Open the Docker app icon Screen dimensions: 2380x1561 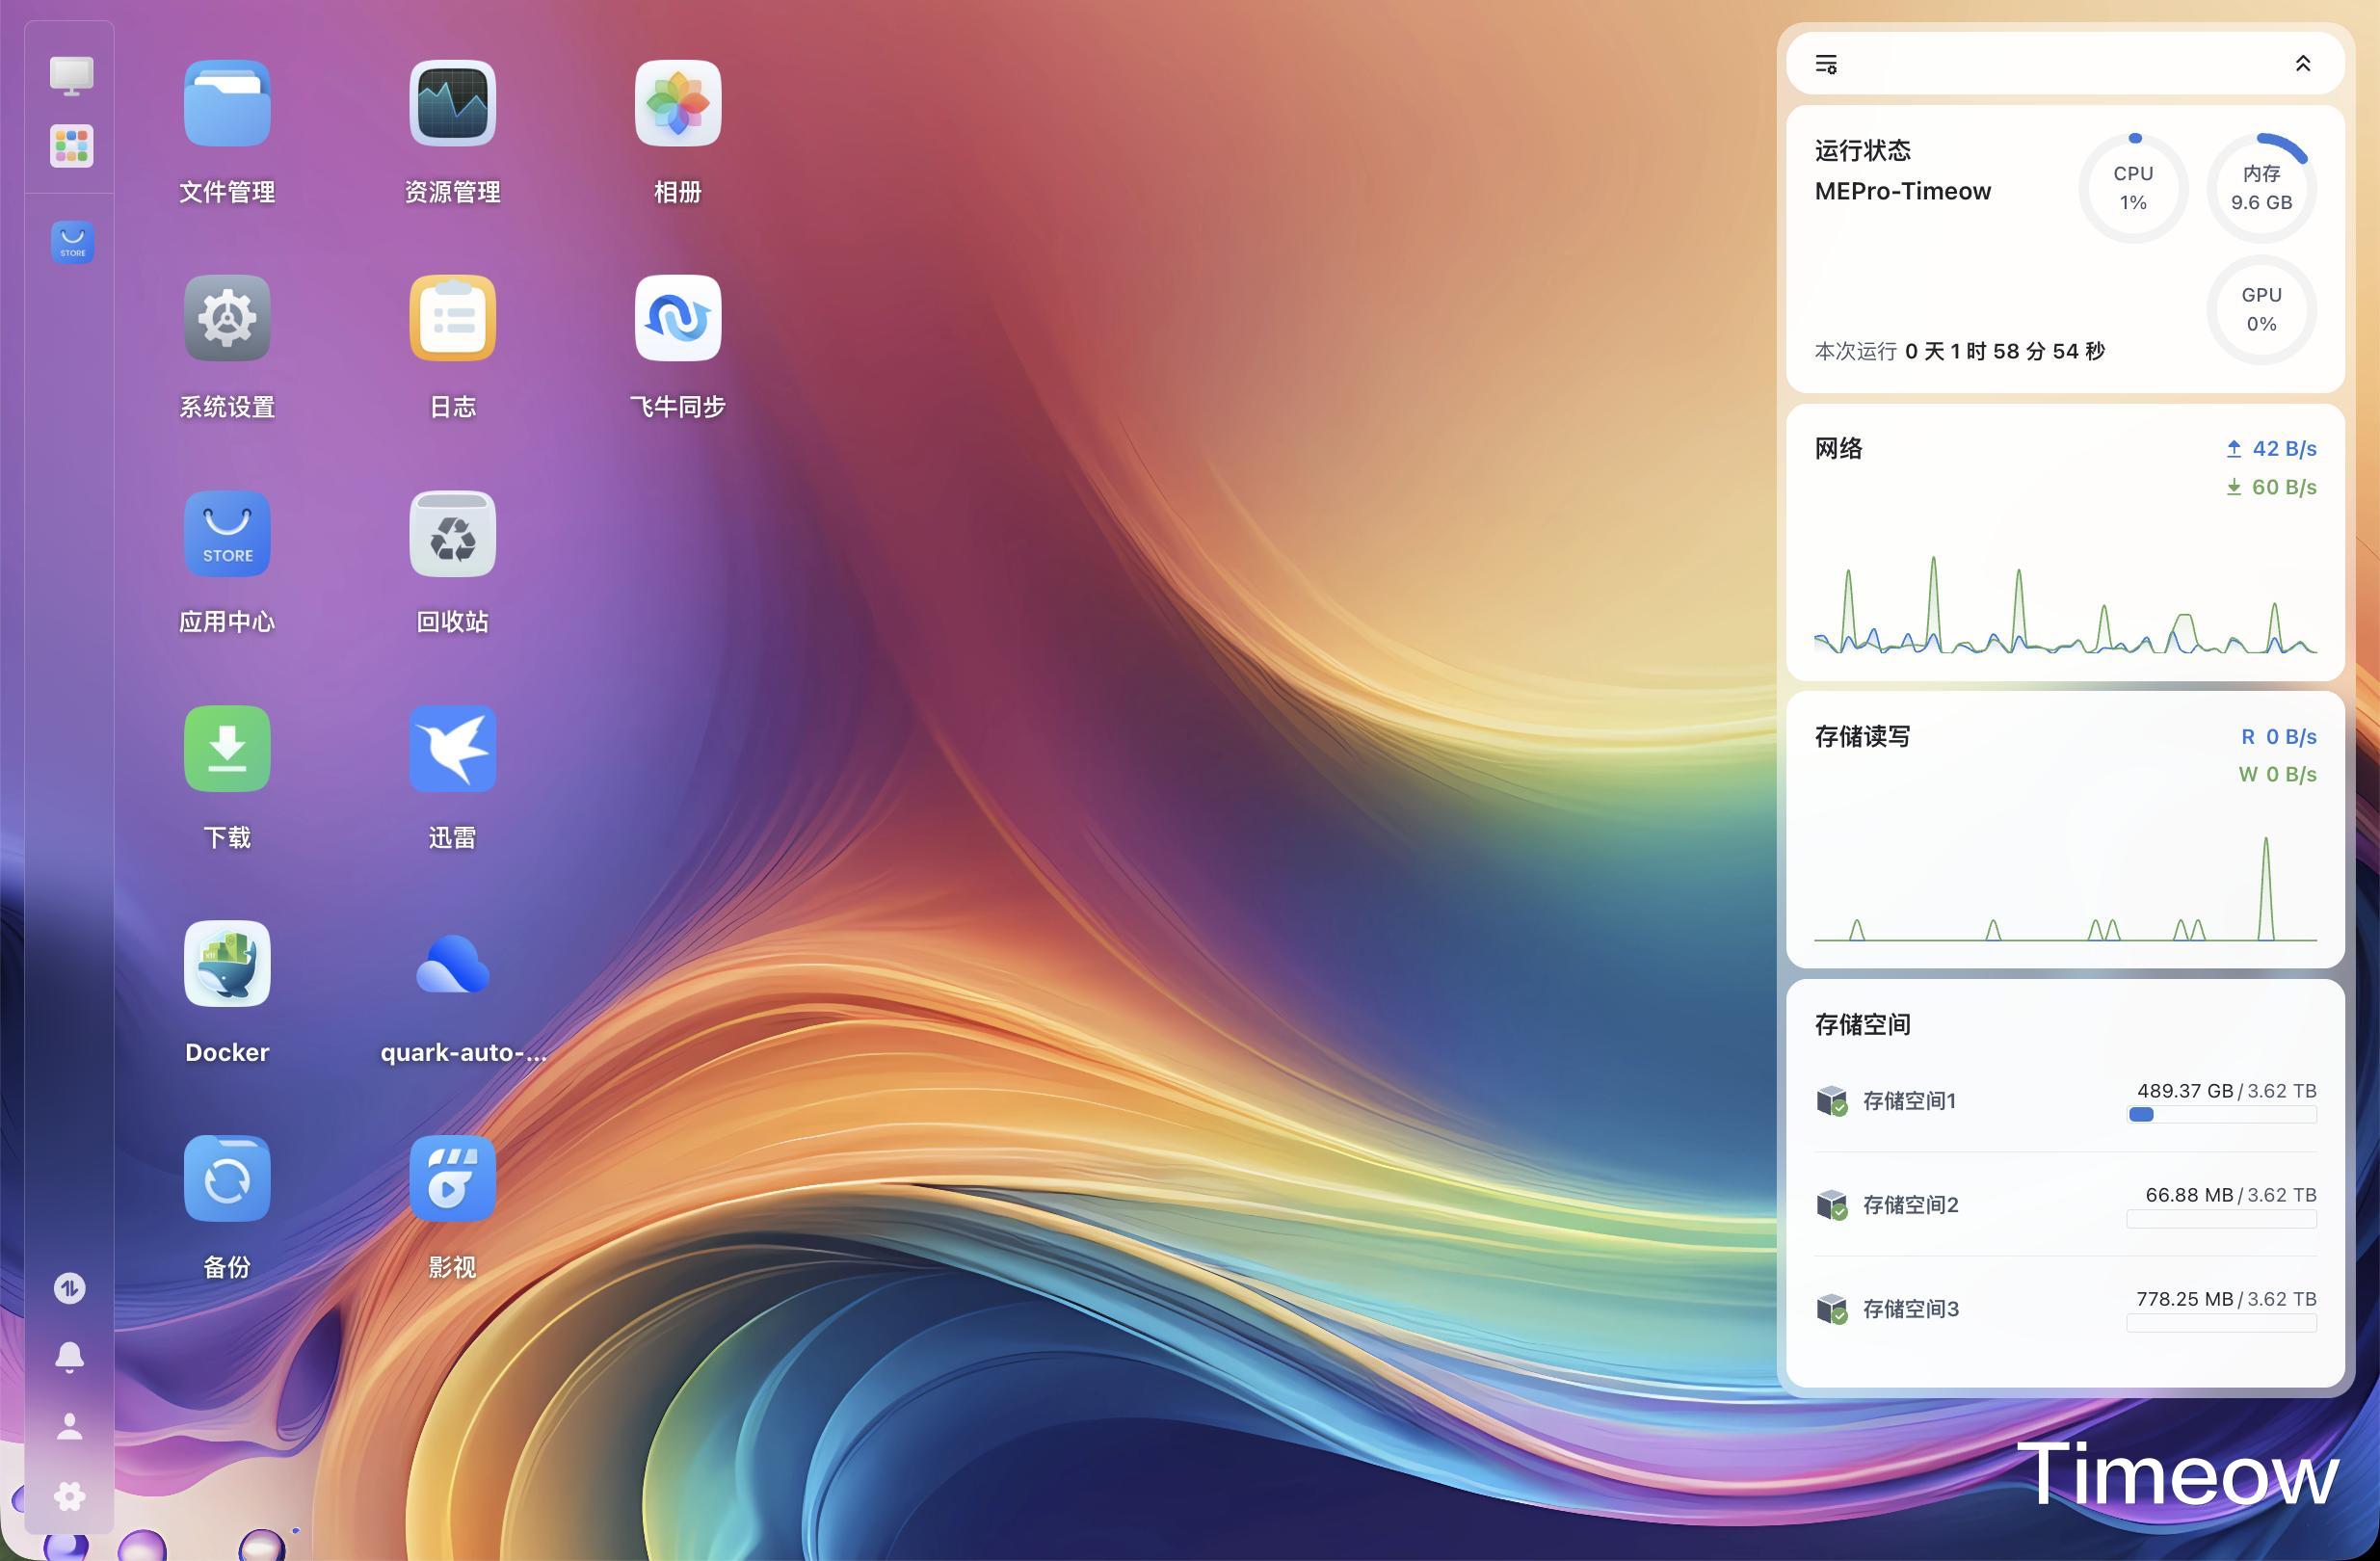pos(227,964)
